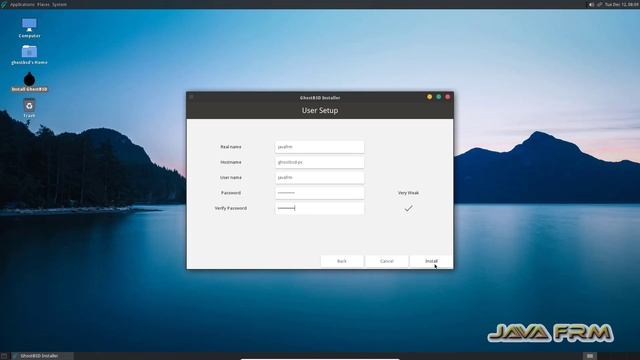
Task: Click the User name label
Action: pyautogui.click(x=231, y=178)
